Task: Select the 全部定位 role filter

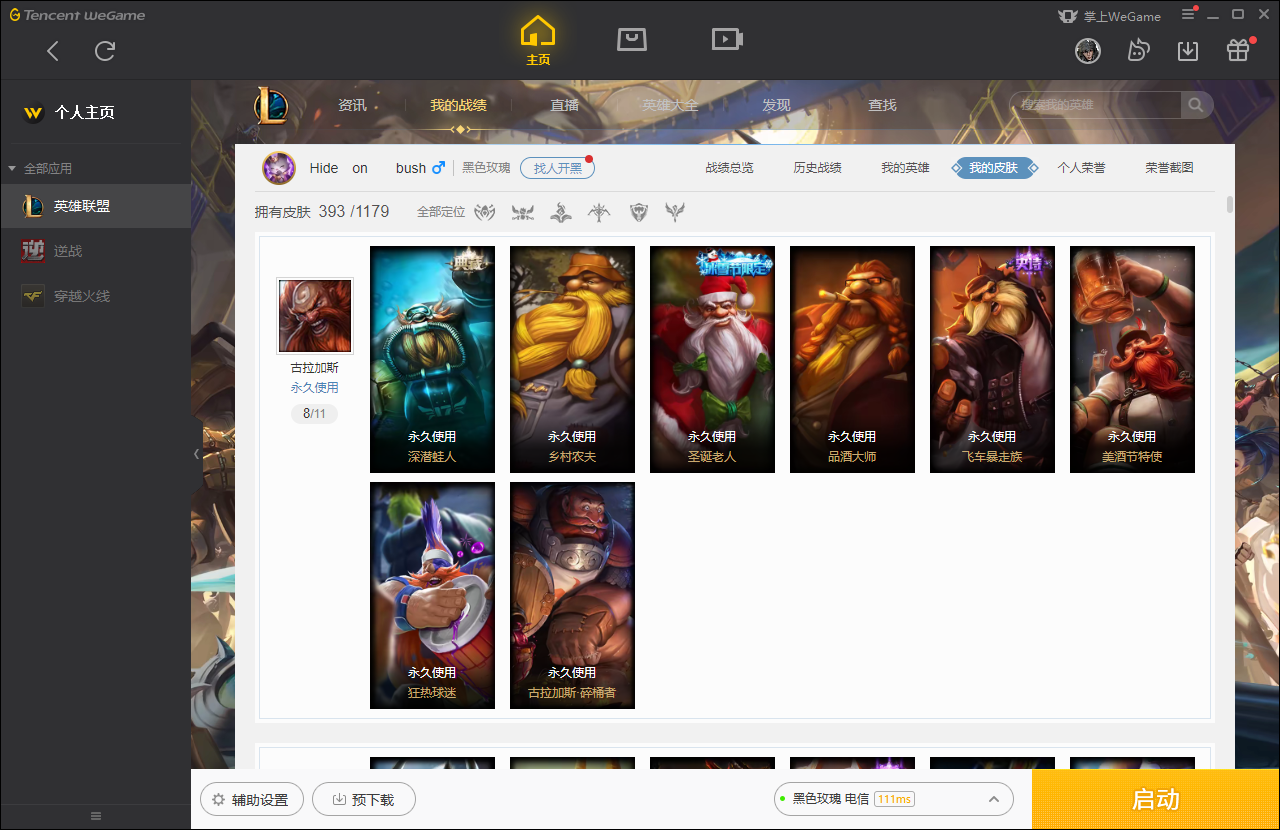Action: (441, 212)
